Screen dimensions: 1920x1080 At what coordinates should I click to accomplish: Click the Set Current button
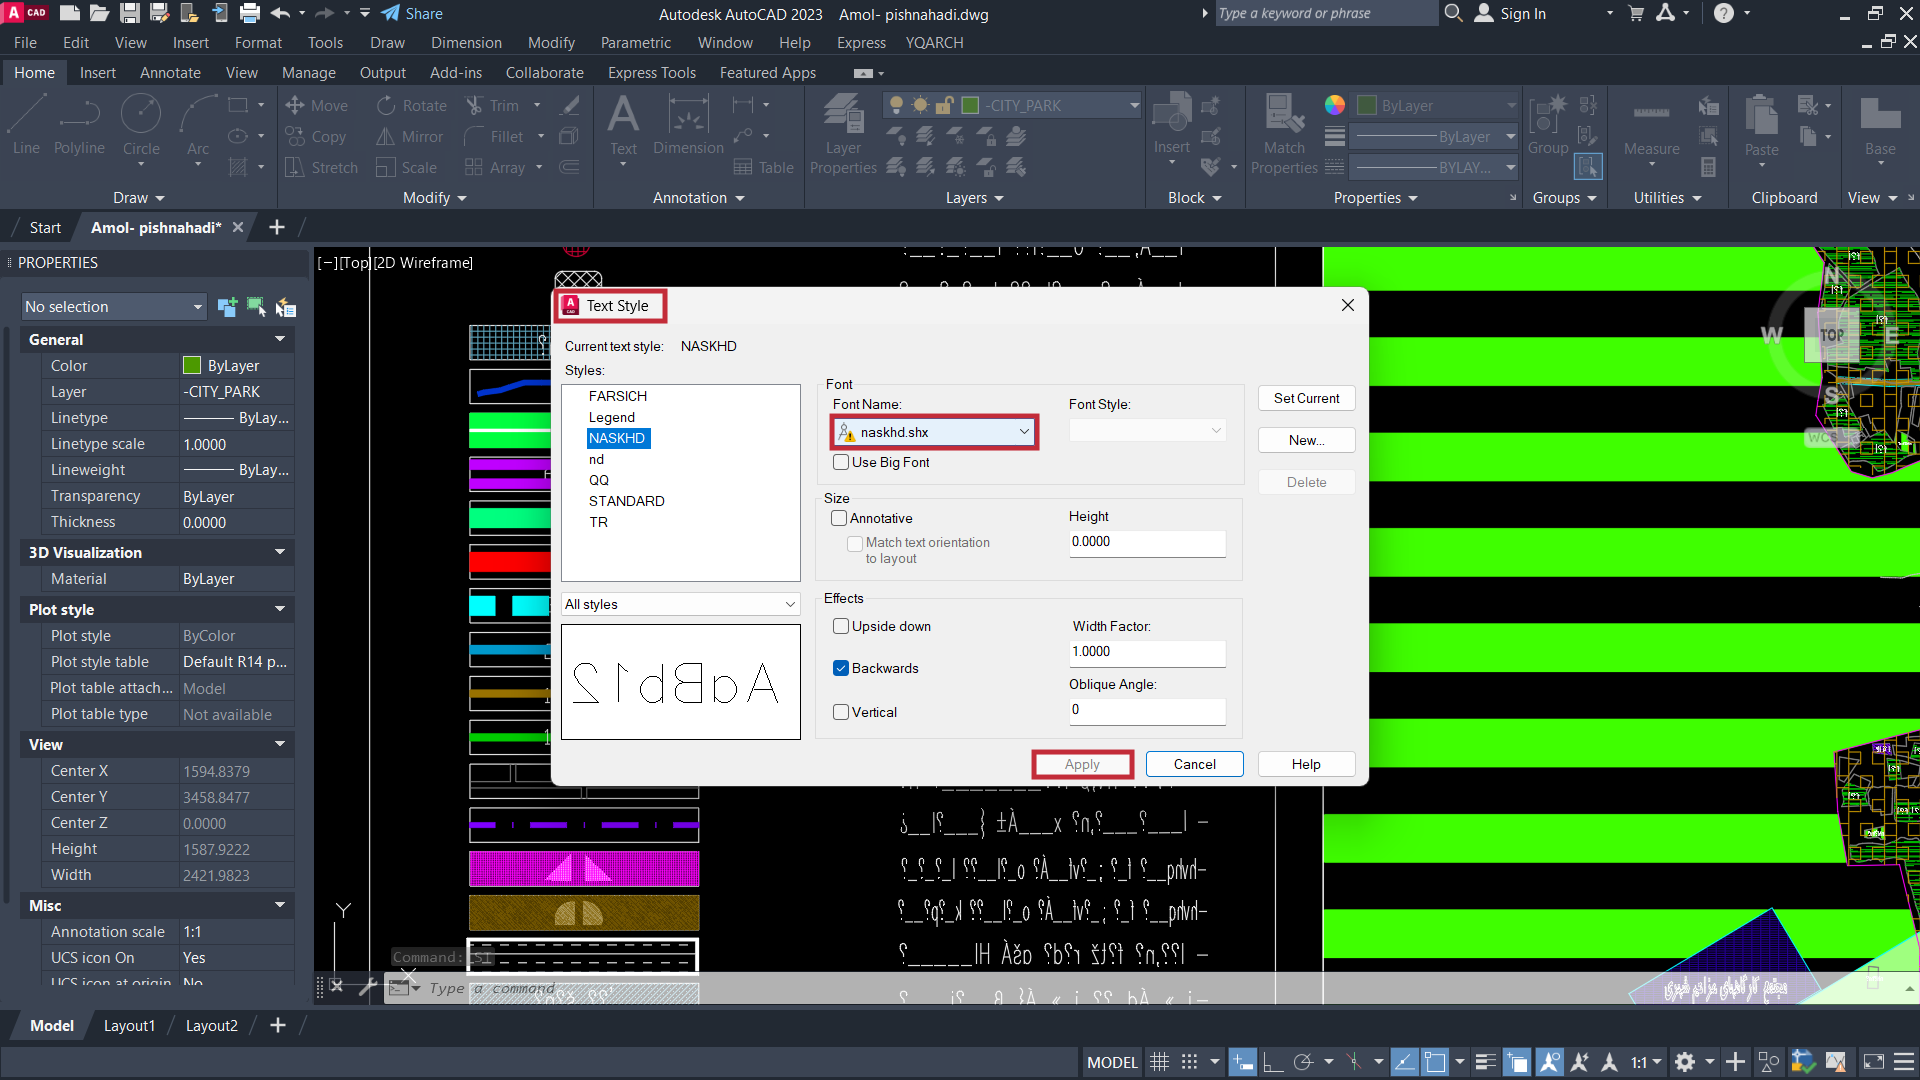point(1306,398)
